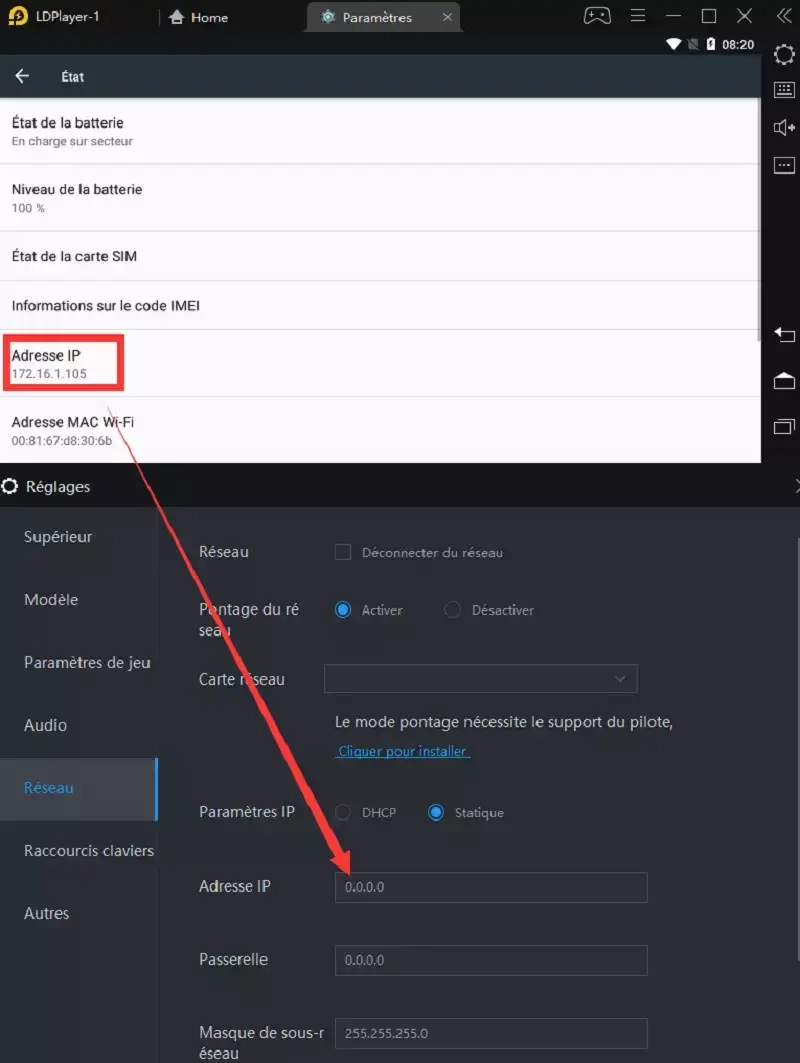Choose the DHCP radio option
The image size is (800, 1063).
(x=343, y=812)
